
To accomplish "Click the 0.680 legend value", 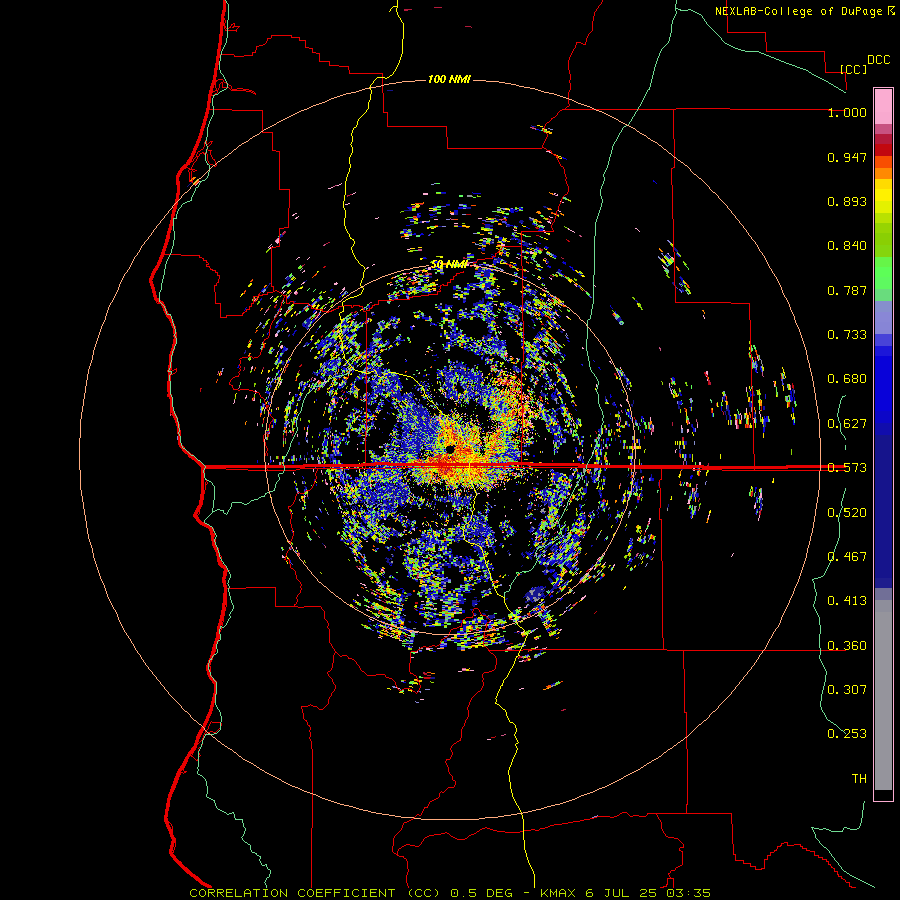I will coord(847,379).
